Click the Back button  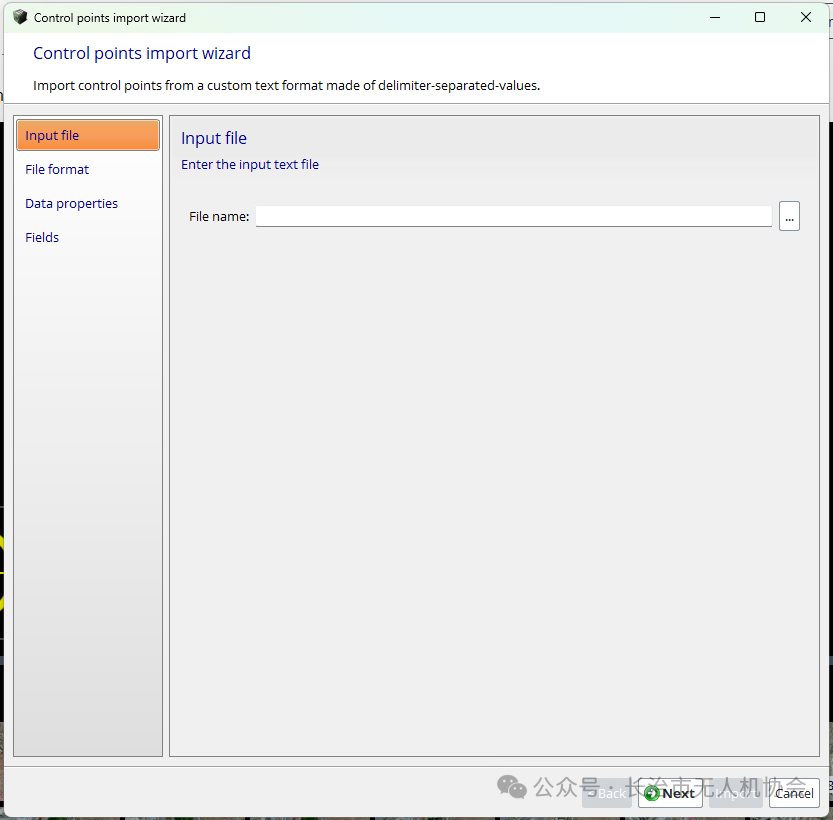point(606,793)
